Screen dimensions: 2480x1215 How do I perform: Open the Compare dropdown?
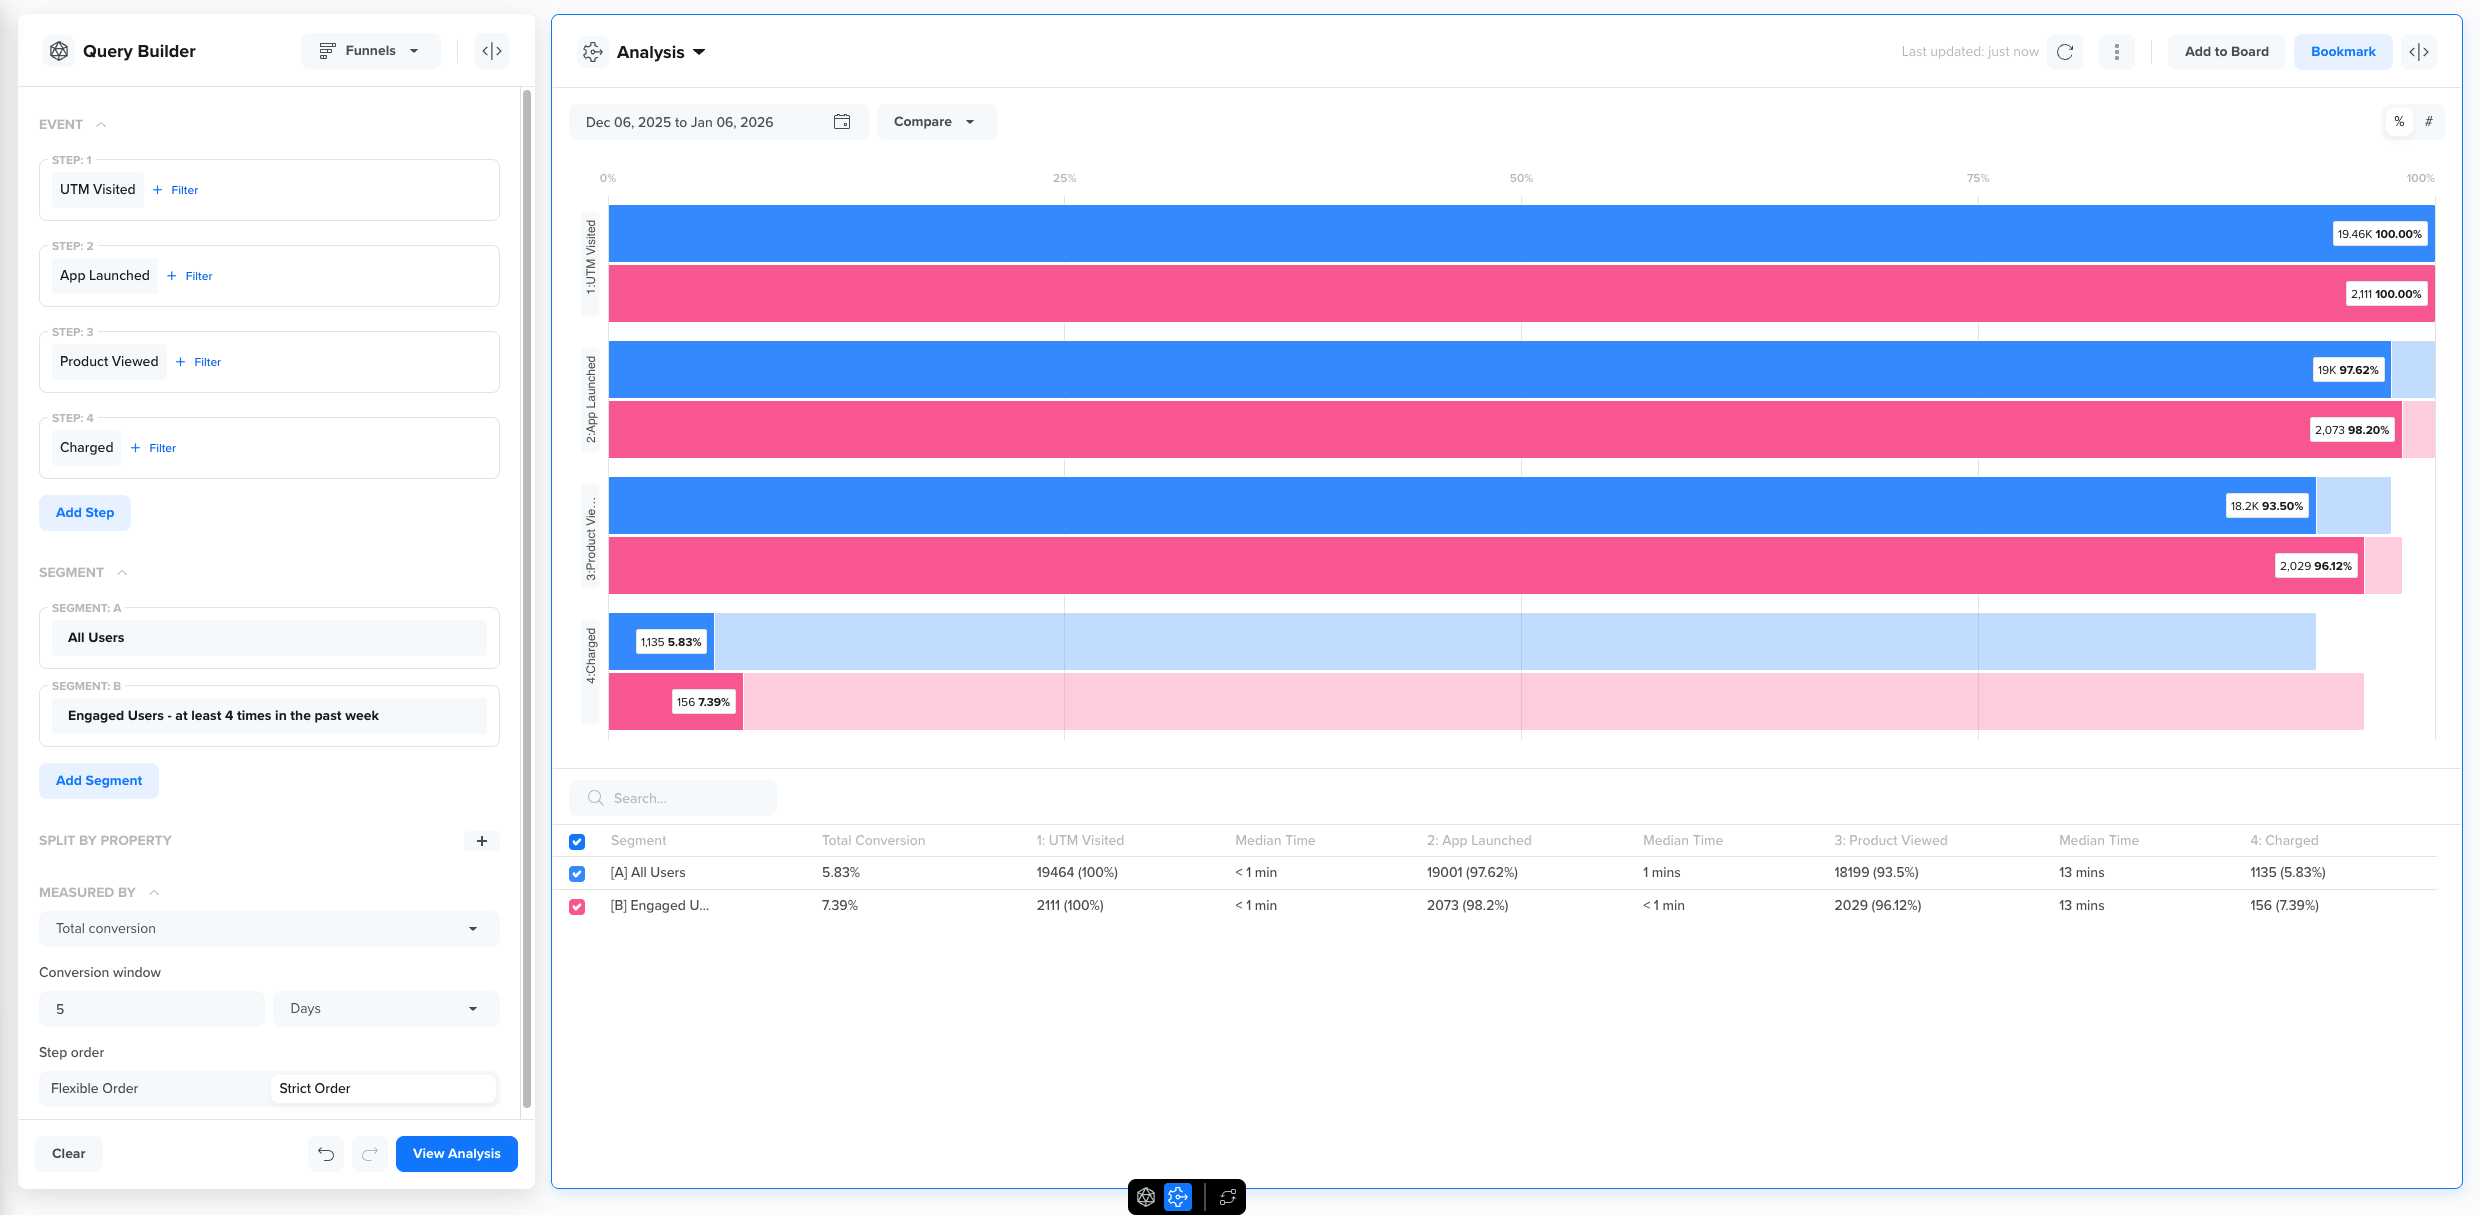pos(935,122)
